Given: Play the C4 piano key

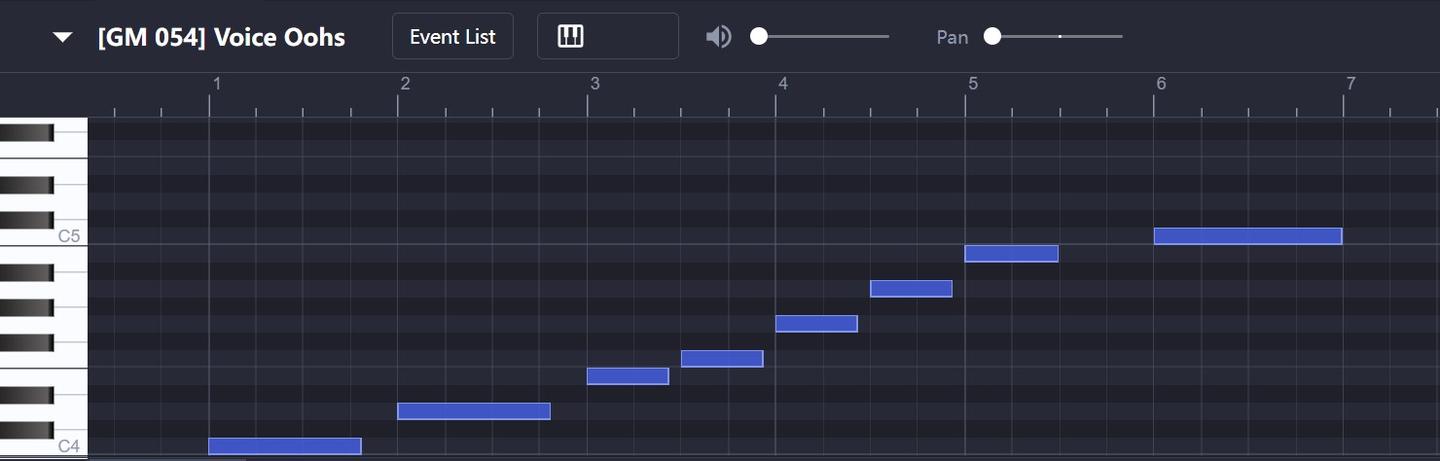Looking at the screenshot, I should click(x=72, y=446).
